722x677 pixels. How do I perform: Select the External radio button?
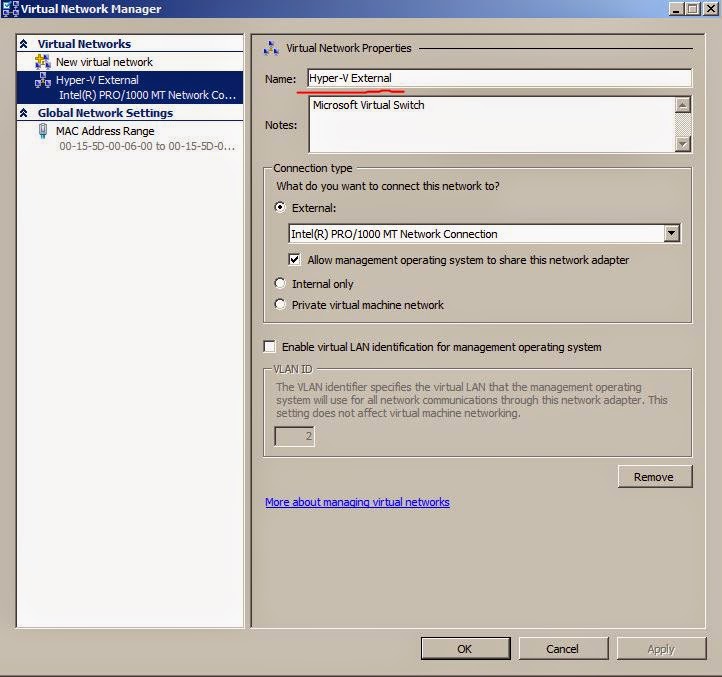tap(280, 207)
